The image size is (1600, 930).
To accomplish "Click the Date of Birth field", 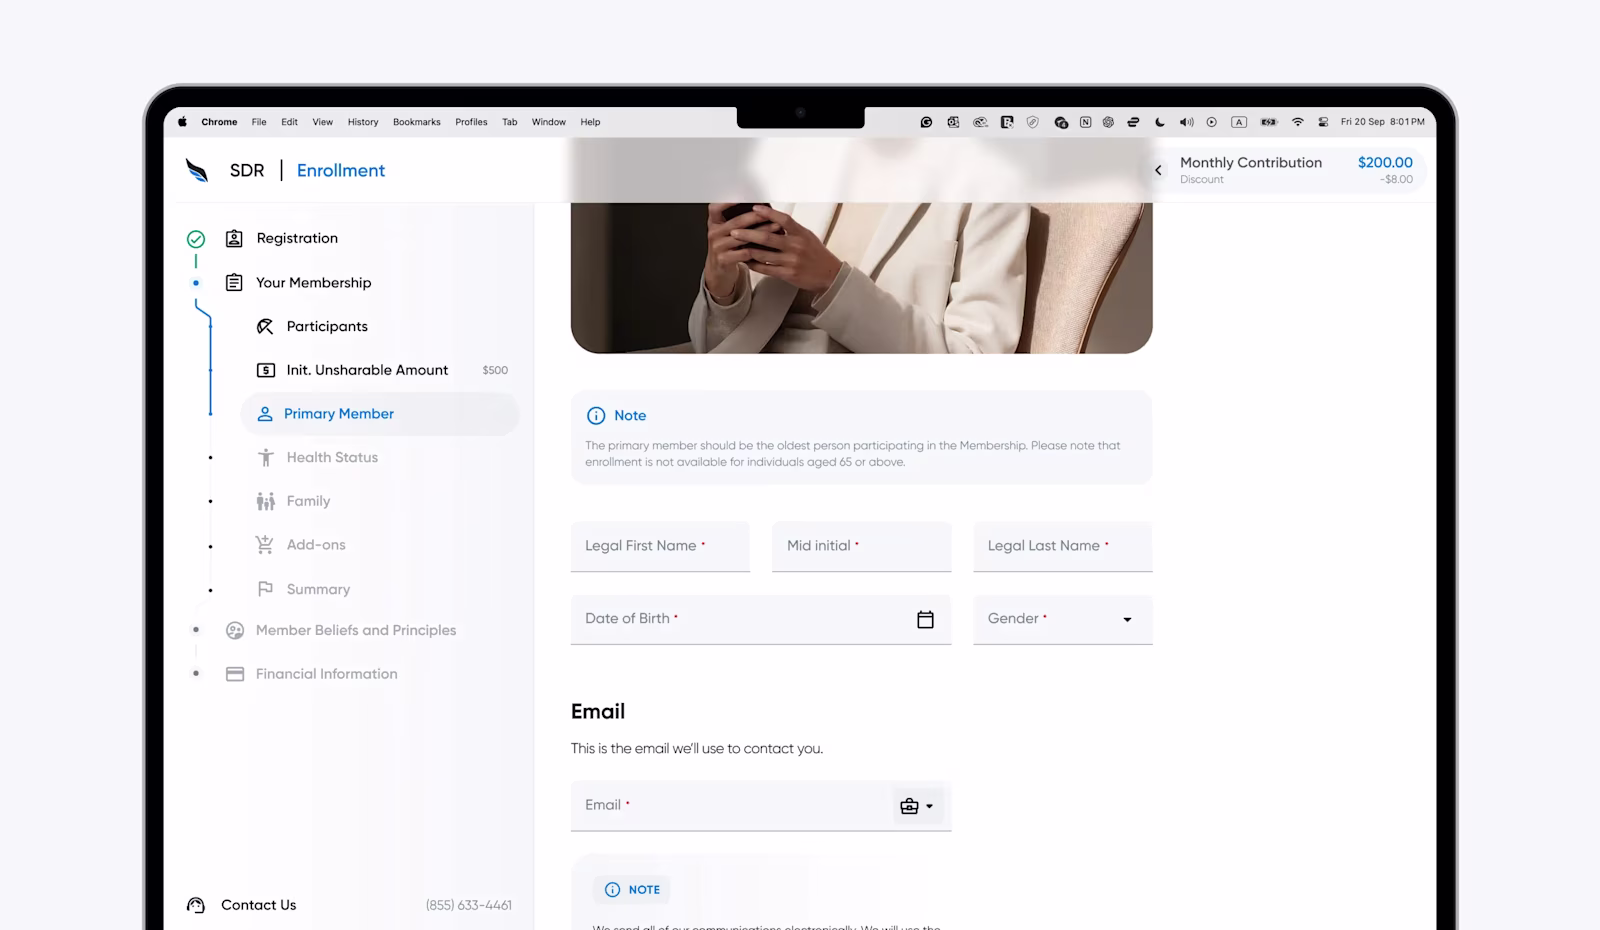I will [761, 620].
